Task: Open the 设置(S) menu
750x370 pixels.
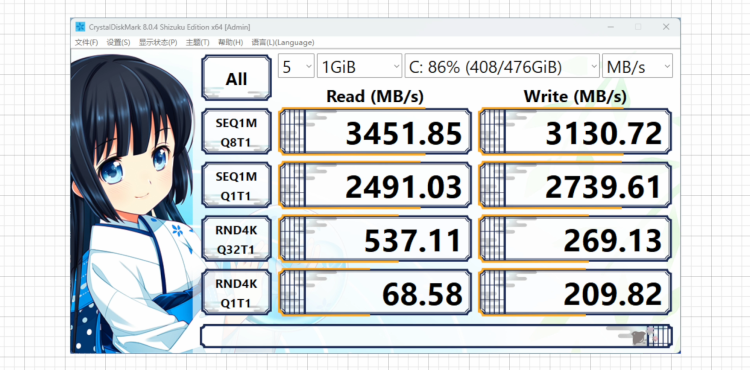Action: tap(118, 43)
